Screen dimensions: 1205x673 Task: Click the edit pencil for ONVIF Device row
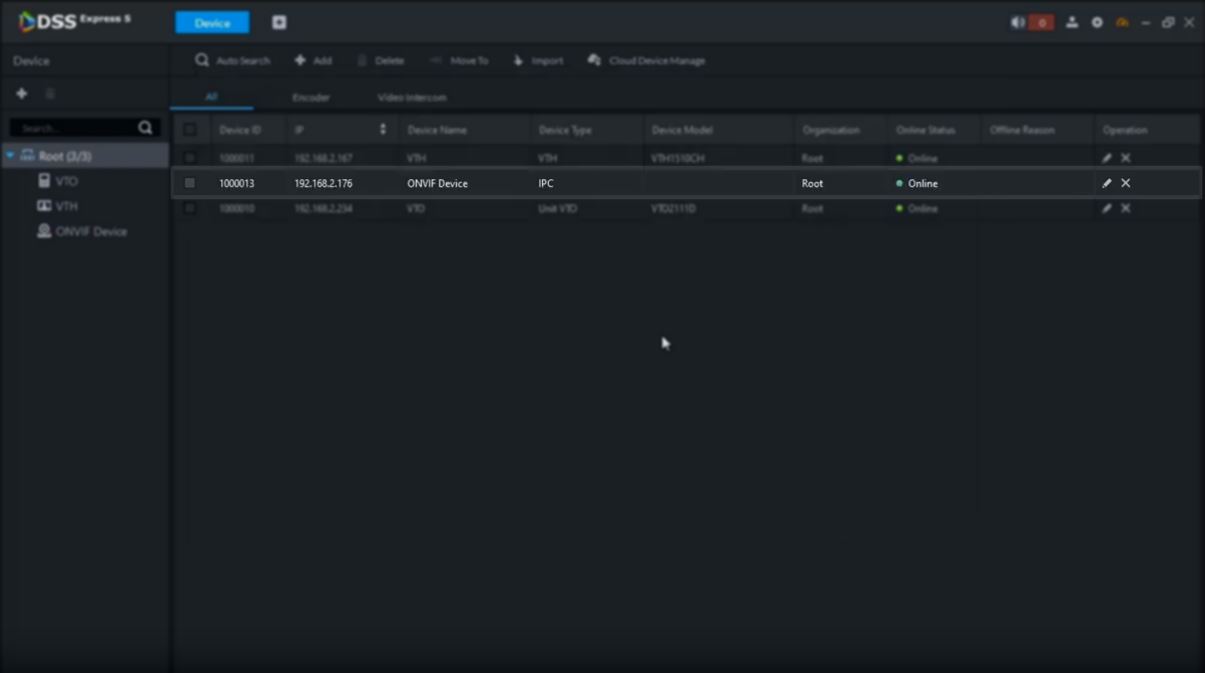coord(1106,183)
